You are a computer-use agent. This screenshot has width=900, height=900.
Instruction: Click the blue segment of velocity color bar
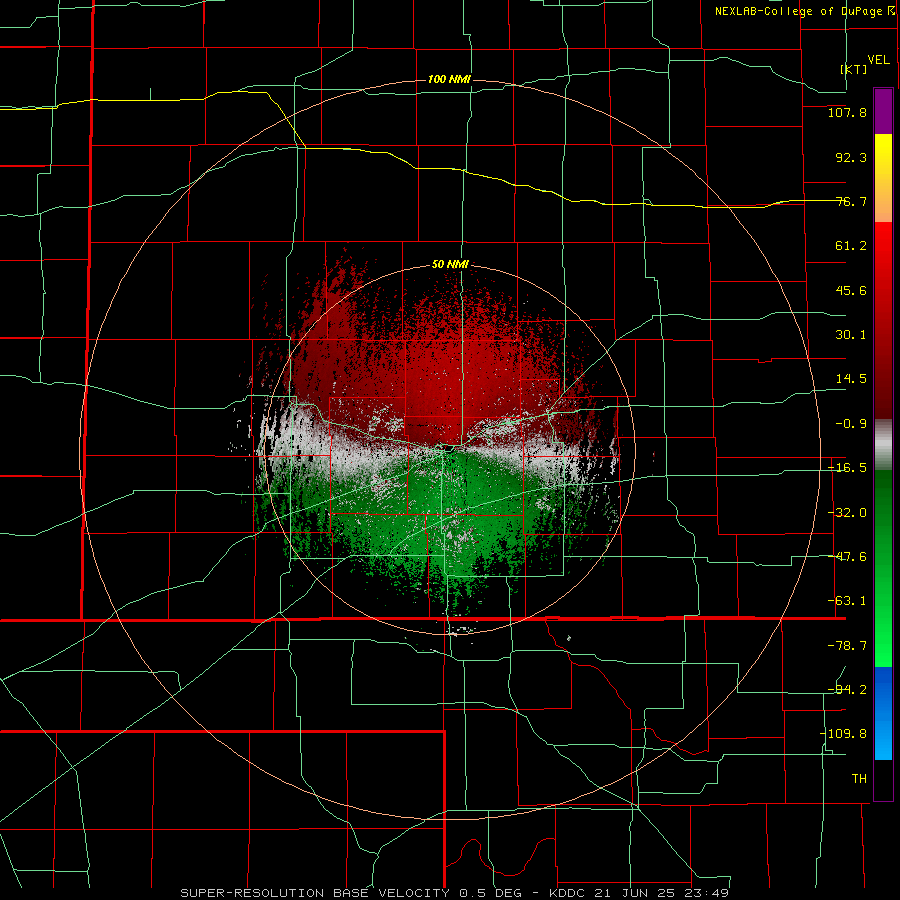click(883, 713)
